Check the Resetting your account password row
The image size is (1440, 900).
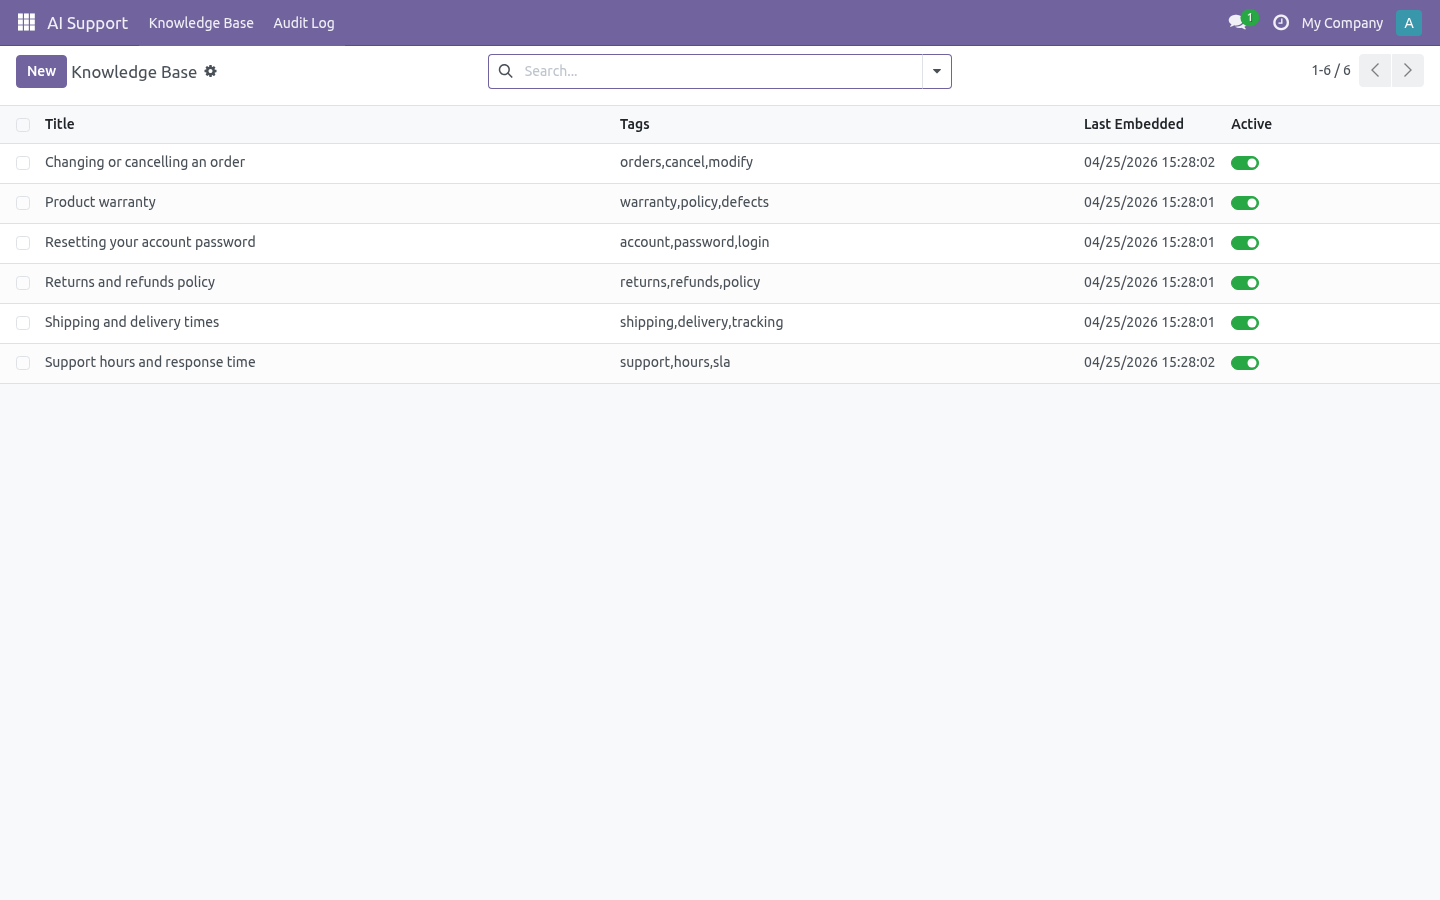23,243
